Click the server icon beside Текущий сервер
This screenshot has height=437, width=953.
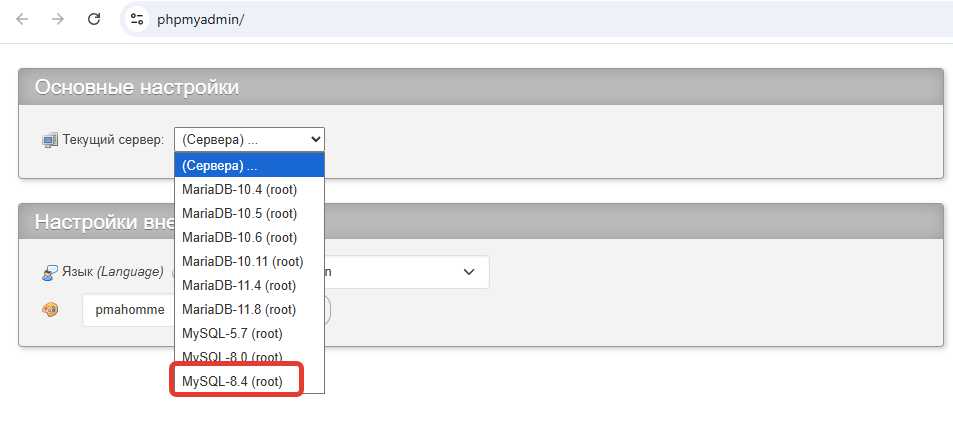[x=50, y=140]
